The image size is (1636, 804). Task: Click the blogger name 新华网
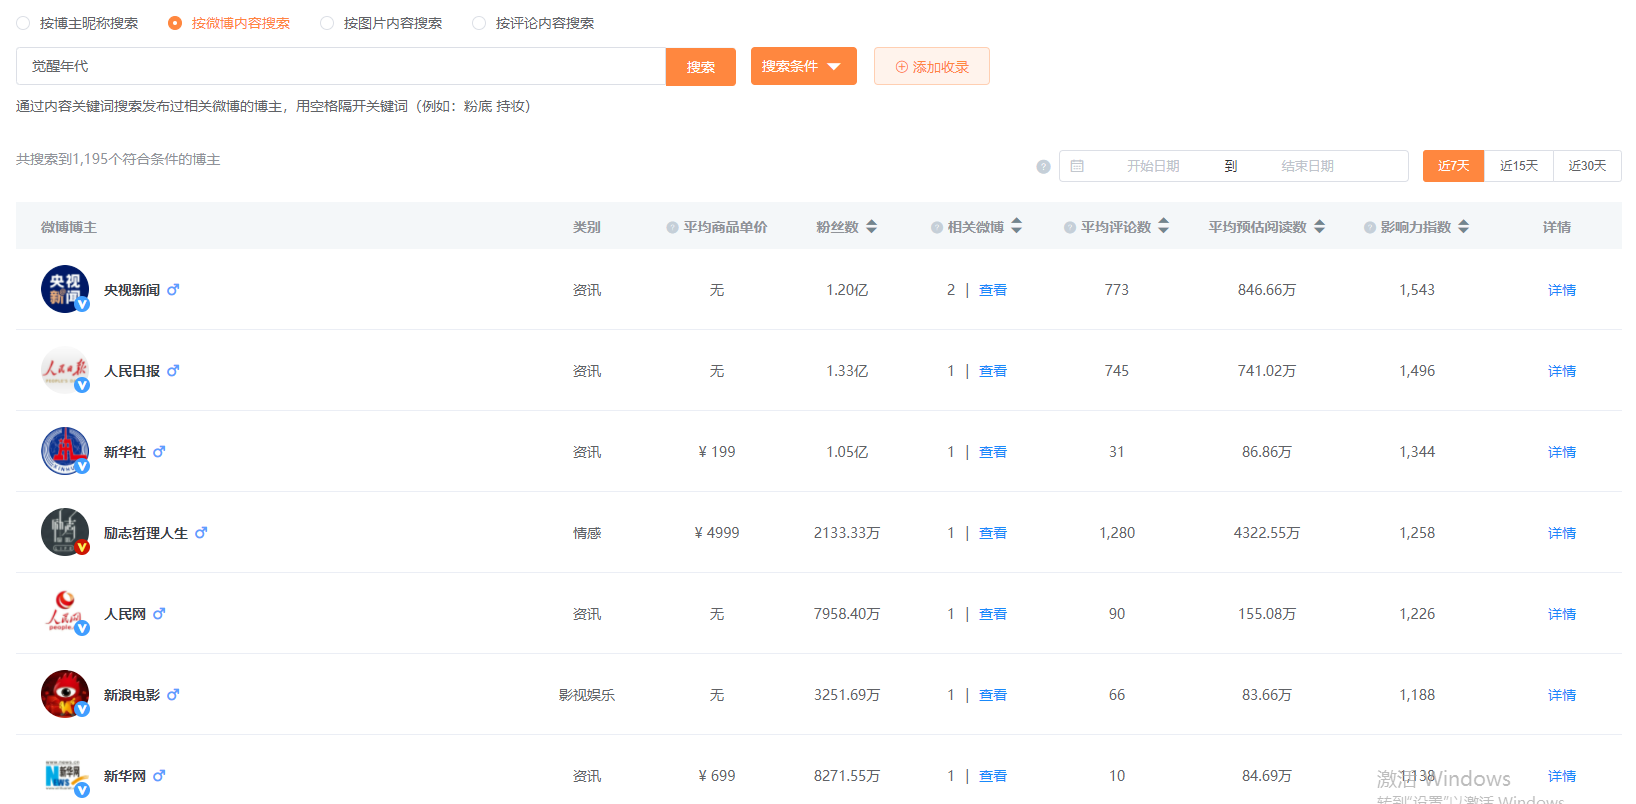tap(125, 776)
